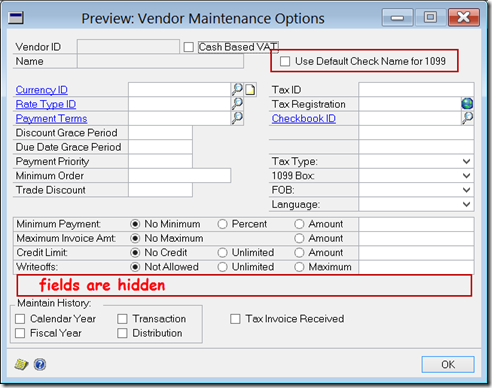Select Amount for Credit Limit
Image resolution: width=492 pixels, height=388 pixels.
point(299,253)
